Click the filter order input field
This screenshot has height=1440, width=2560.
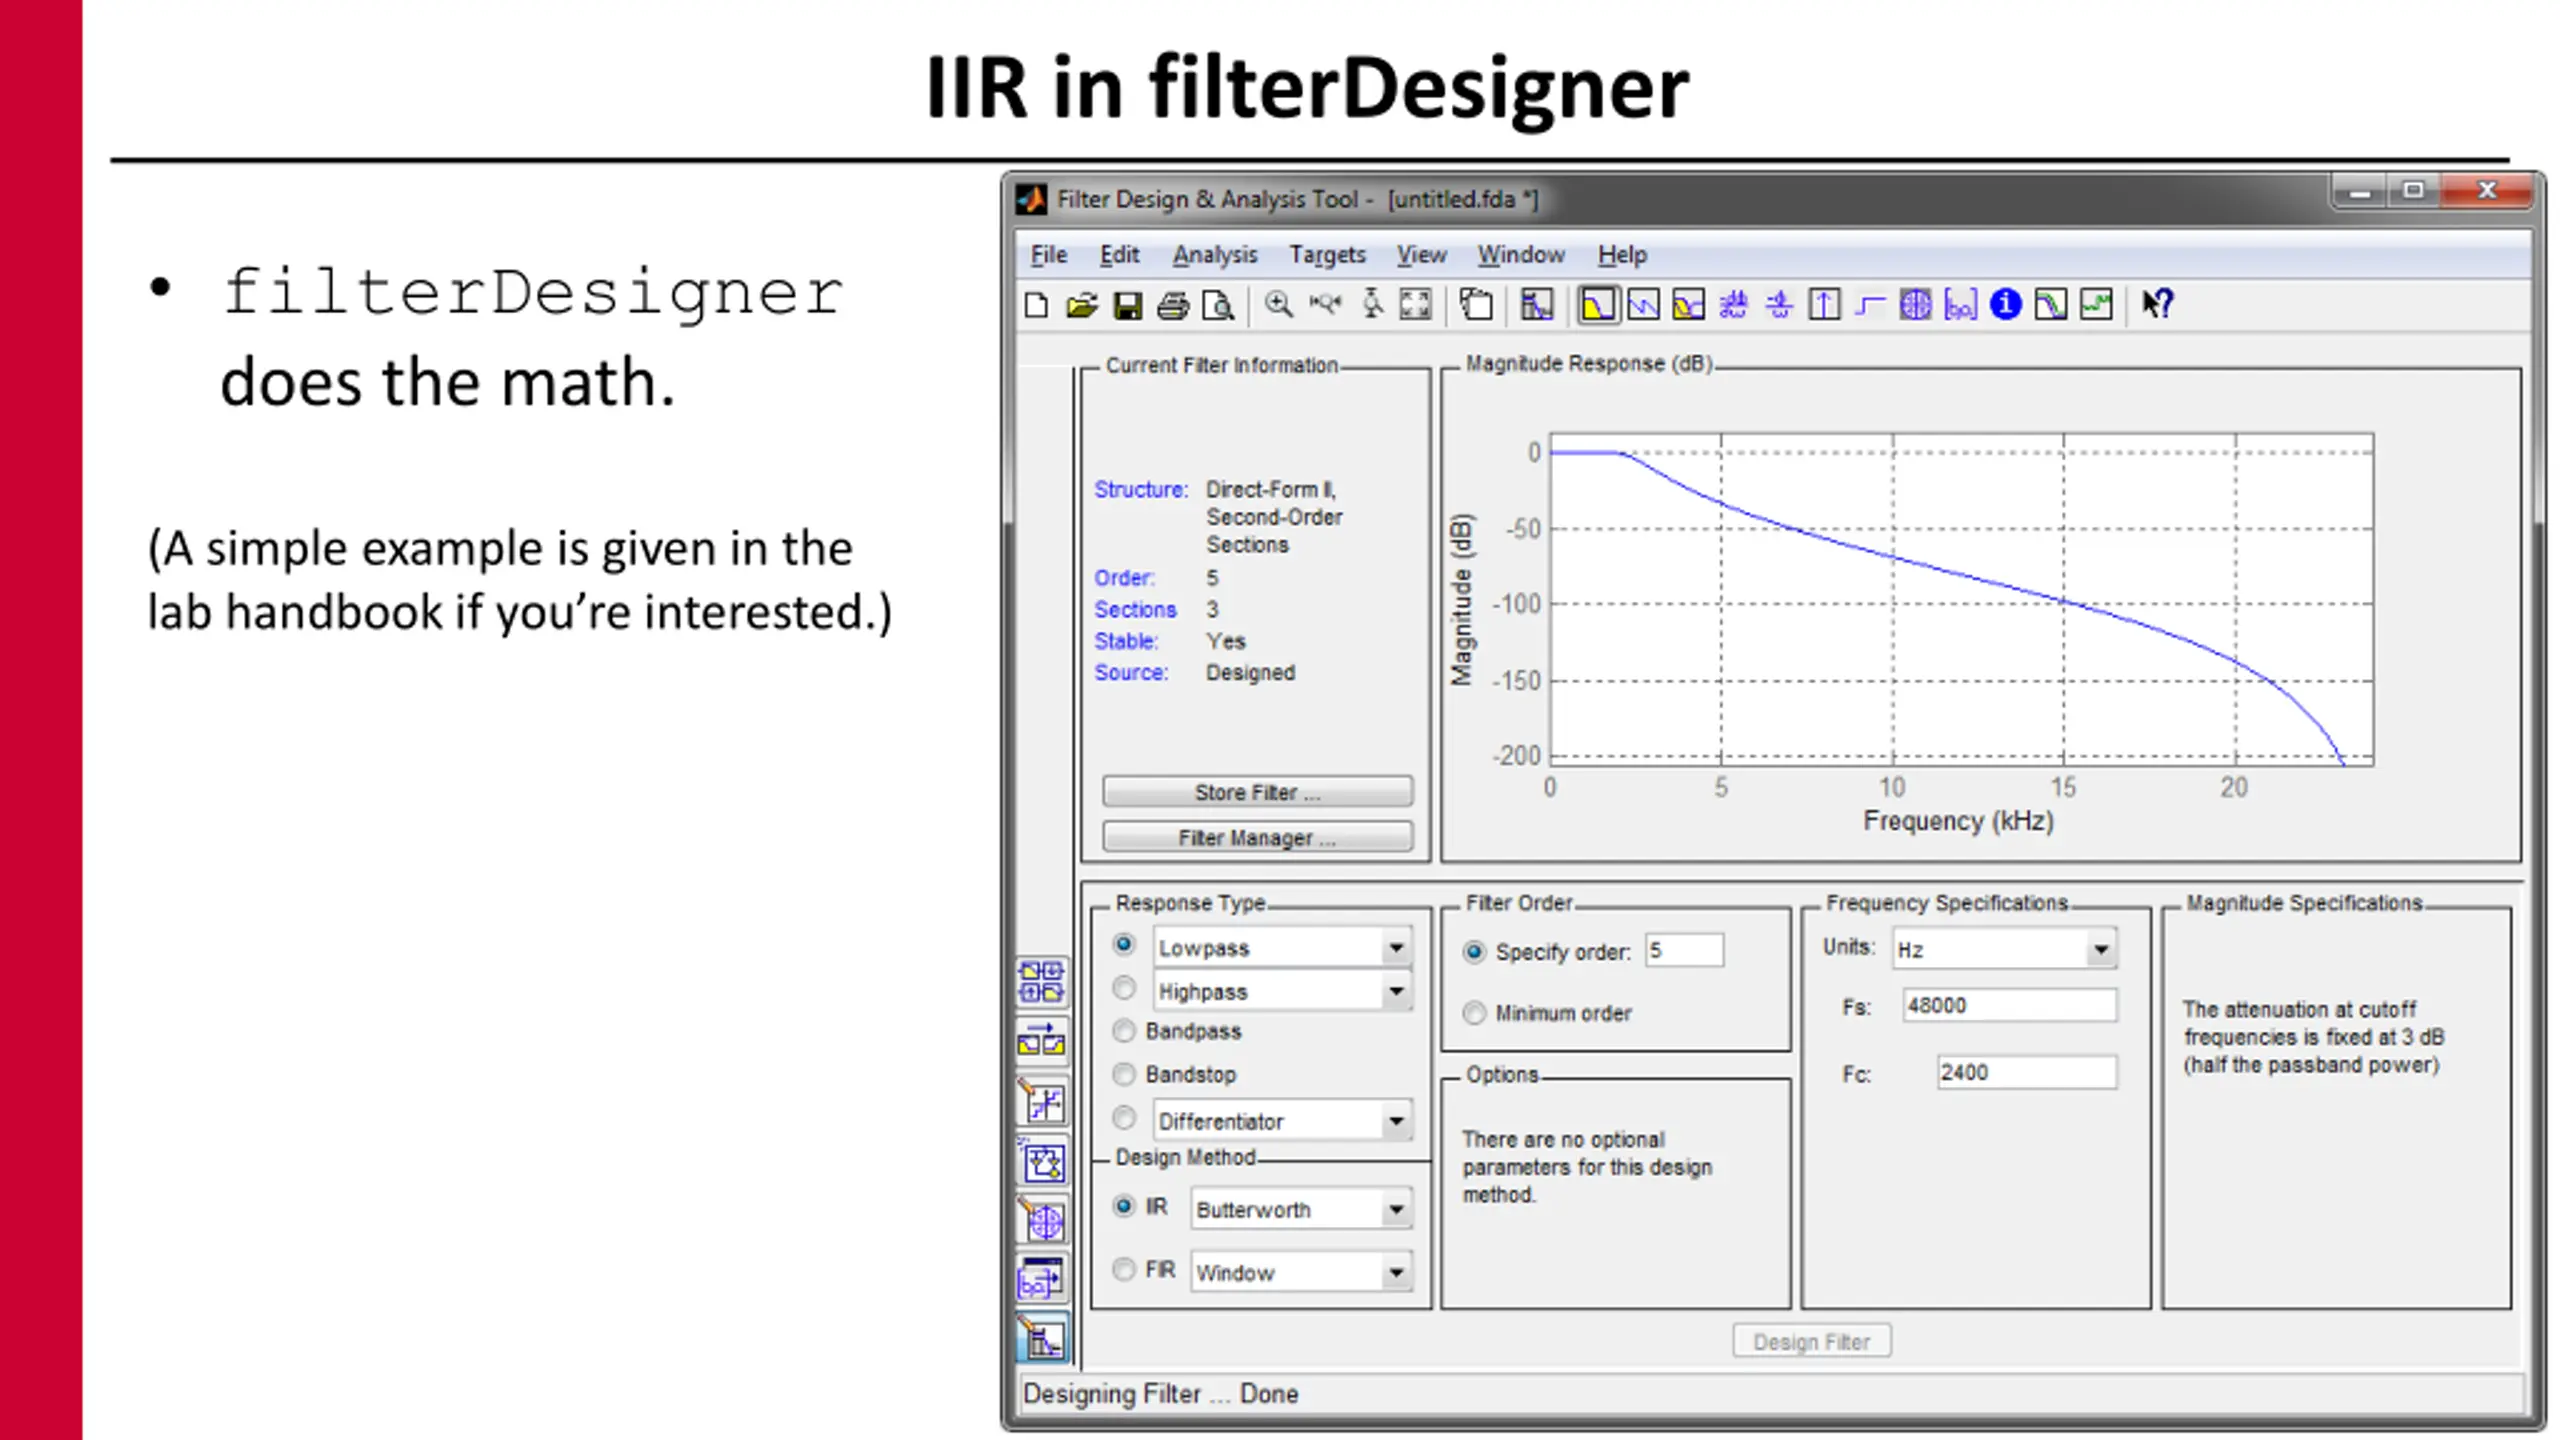[1685, 950]
